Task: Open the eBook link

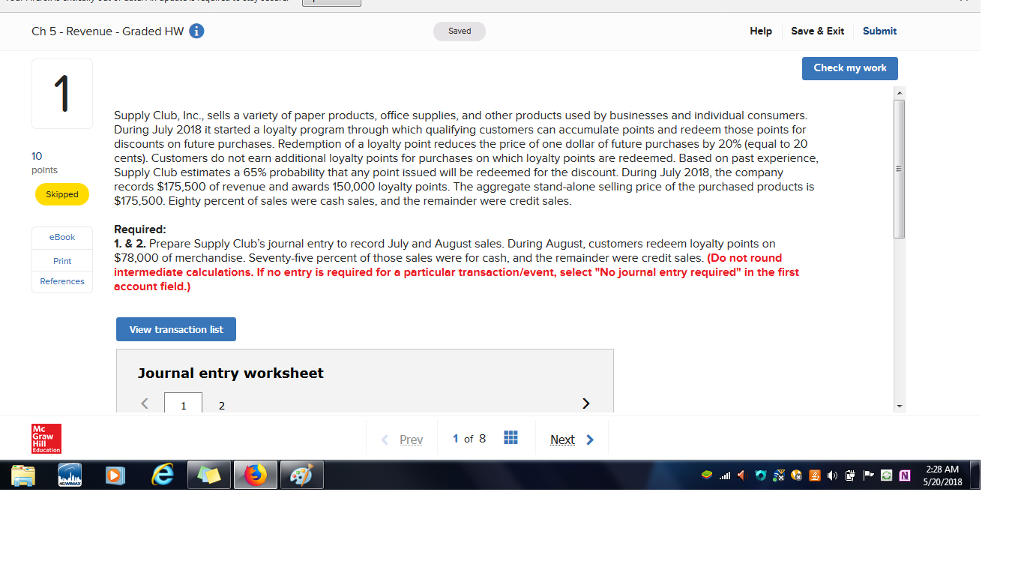Action: [62, 237]
